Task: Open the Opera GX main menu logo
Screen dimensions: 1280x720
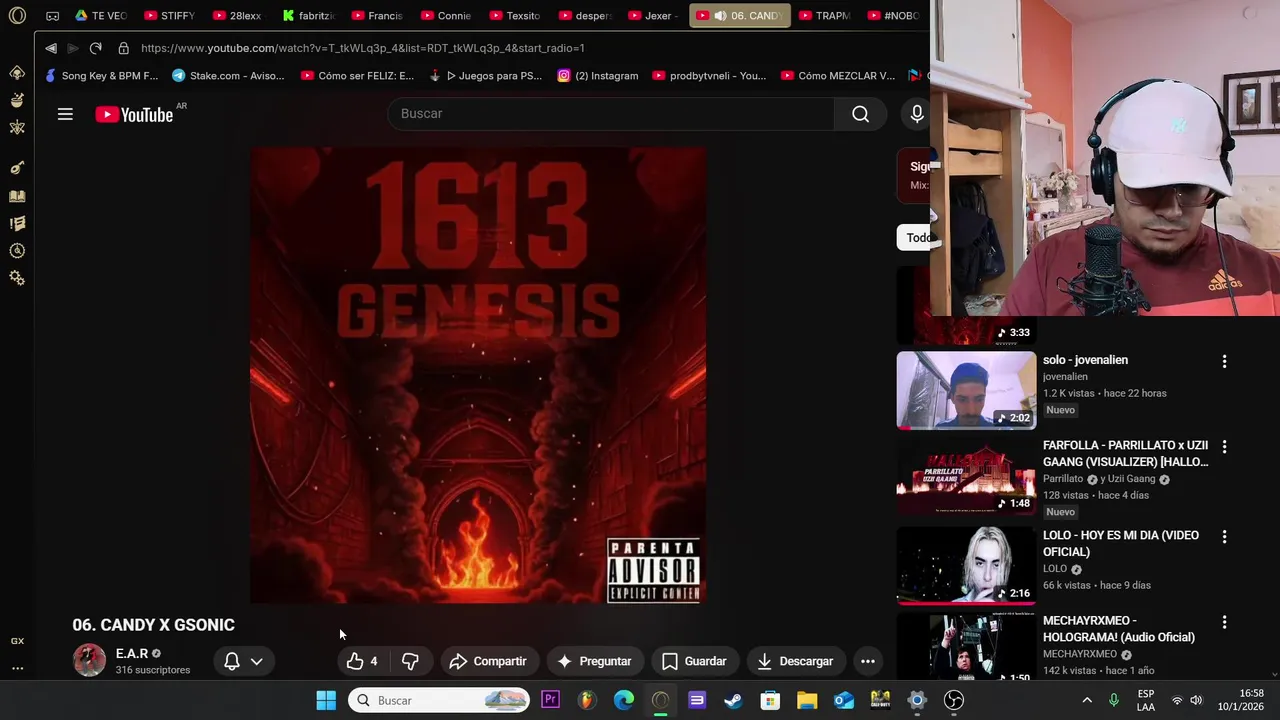Action: click(x=17, y=16)
